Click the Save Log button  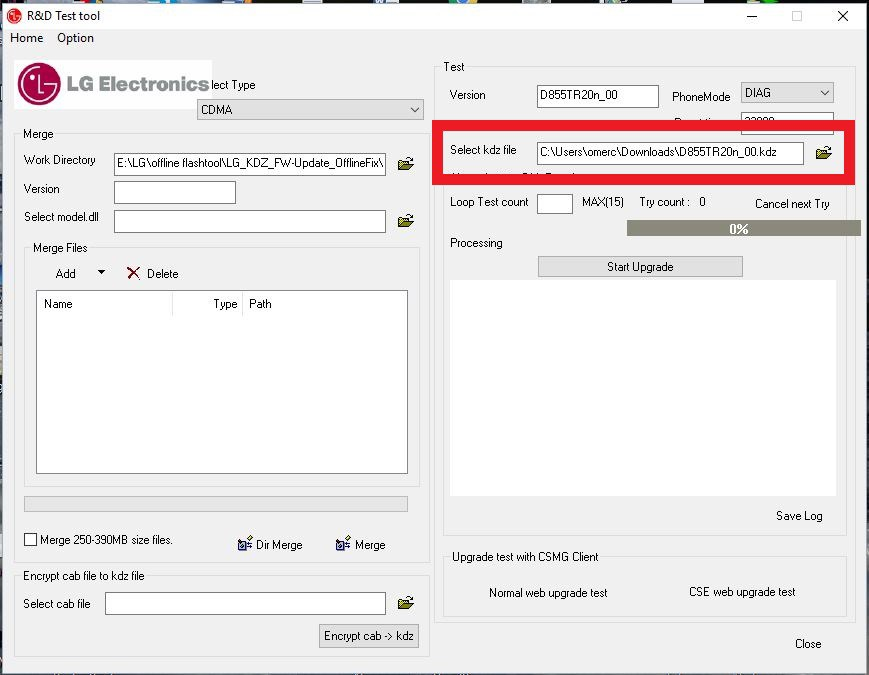point(799,516)
